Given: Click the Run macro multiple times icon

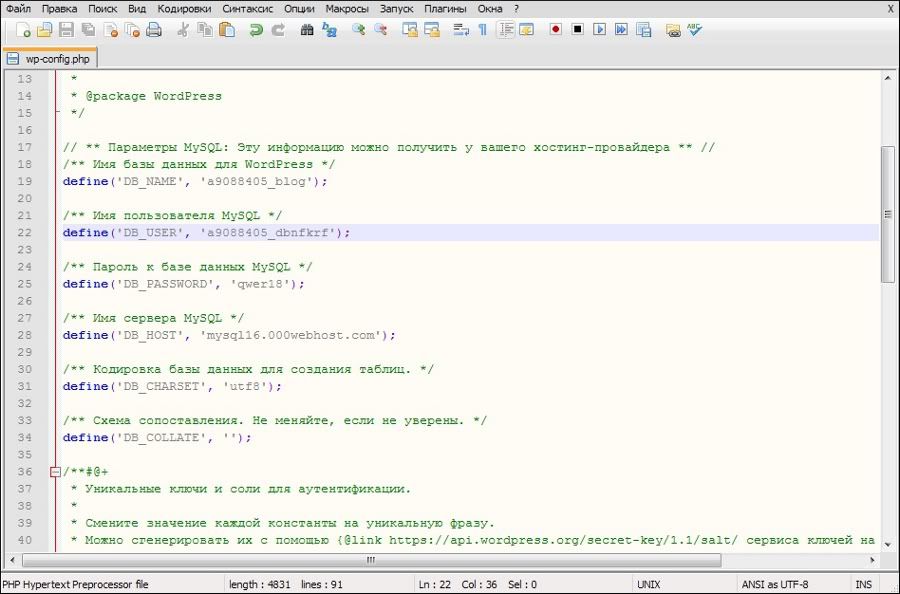Looking at the screenshot, I should click(x=621, y=29).
